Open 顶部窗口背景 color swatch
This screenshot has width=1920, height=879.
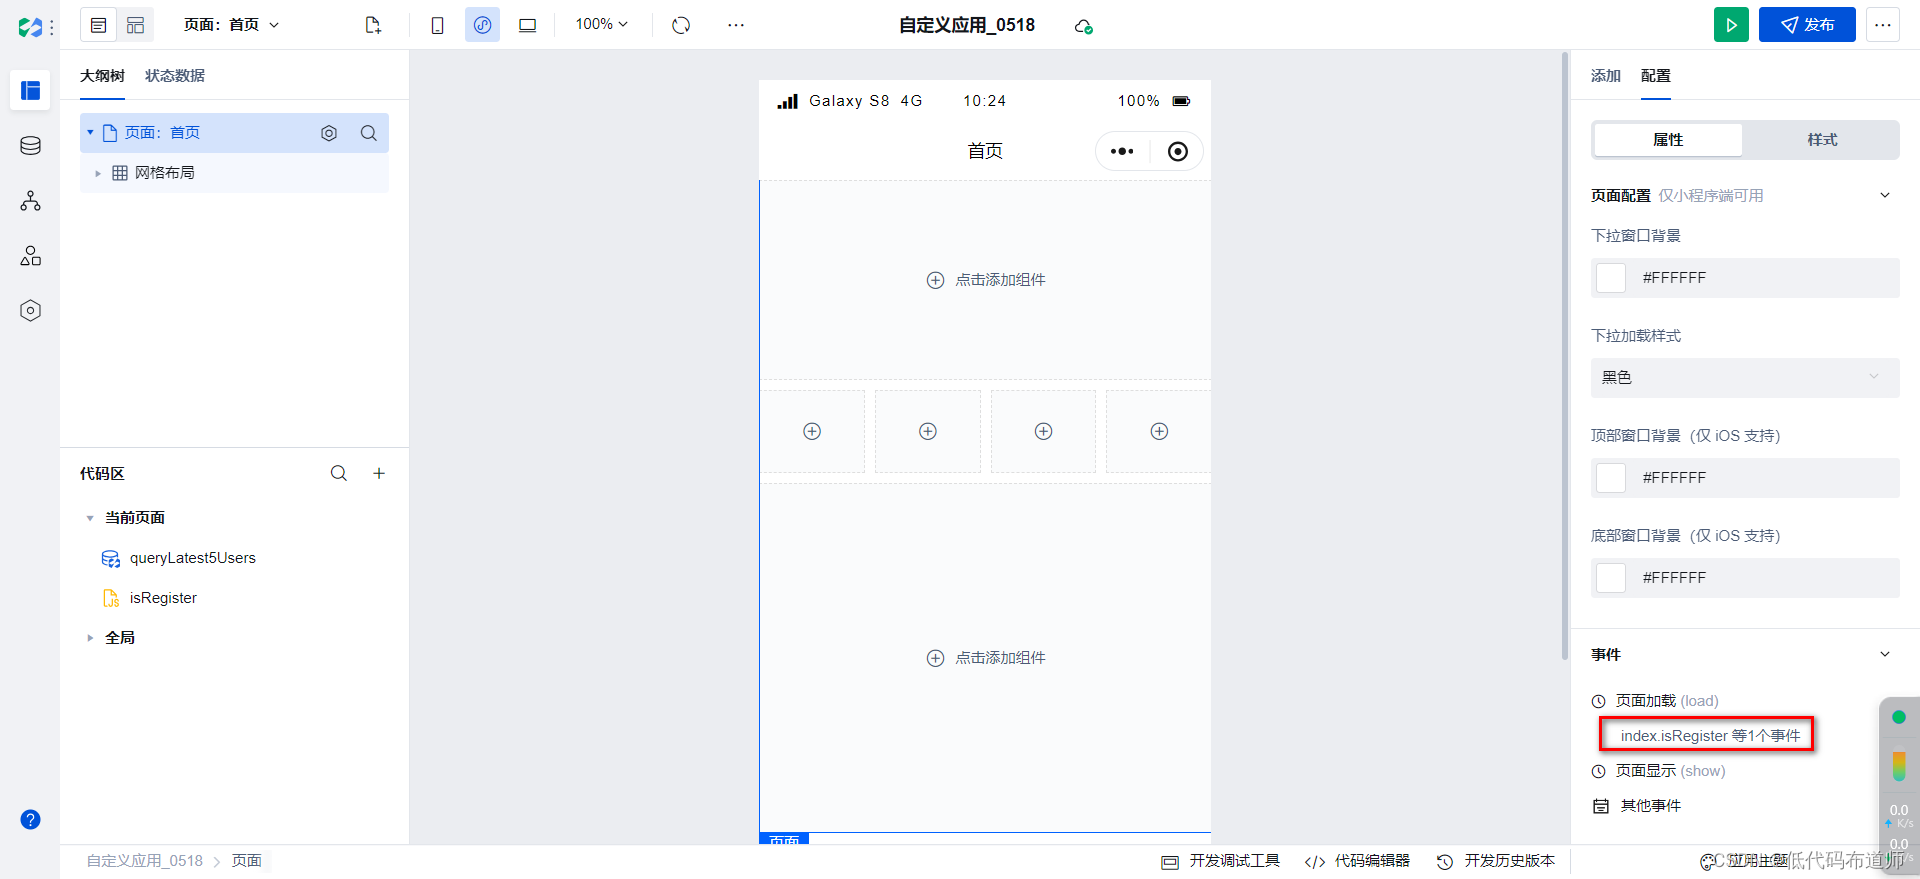coord(1611,478)
